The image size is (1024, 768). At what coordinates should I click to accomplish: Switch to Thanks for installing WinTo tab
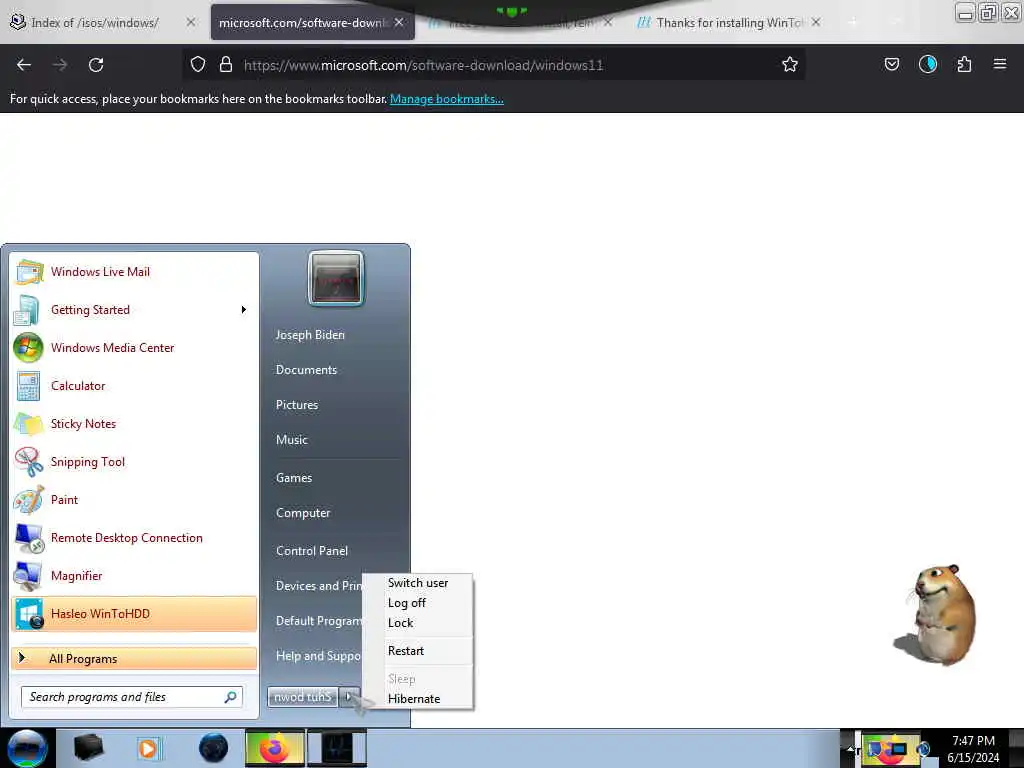728,23
